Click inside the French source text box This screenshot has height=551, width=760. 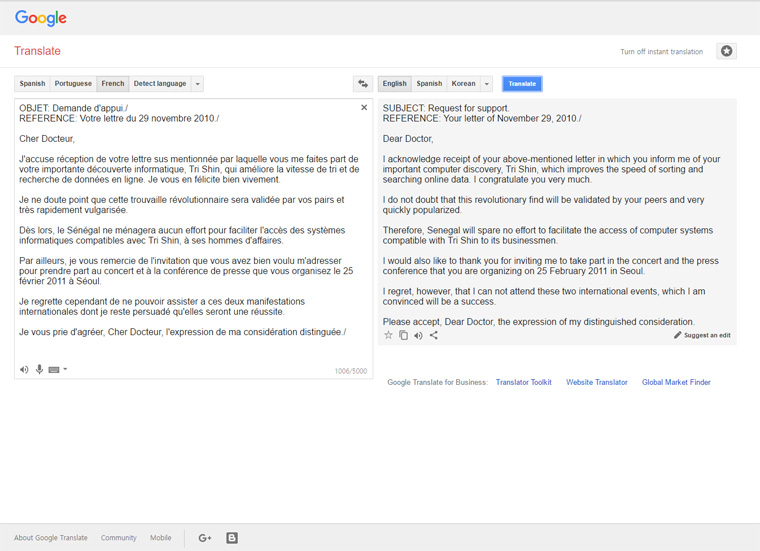(194, 238)
